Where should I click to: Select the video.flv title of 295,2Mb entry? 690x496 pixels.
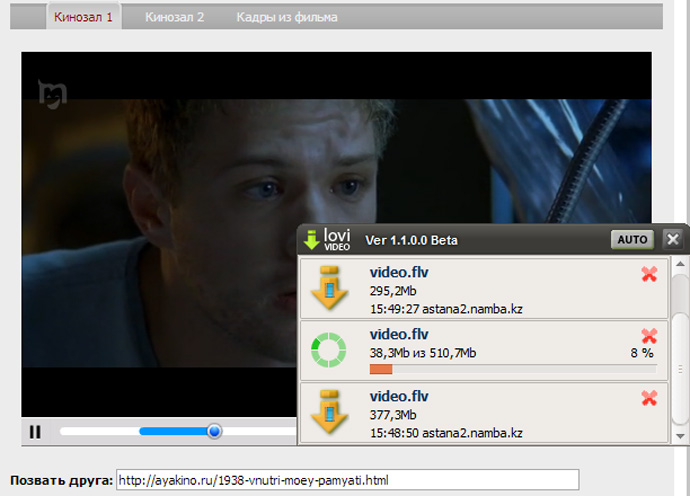[x=399, y=272]
